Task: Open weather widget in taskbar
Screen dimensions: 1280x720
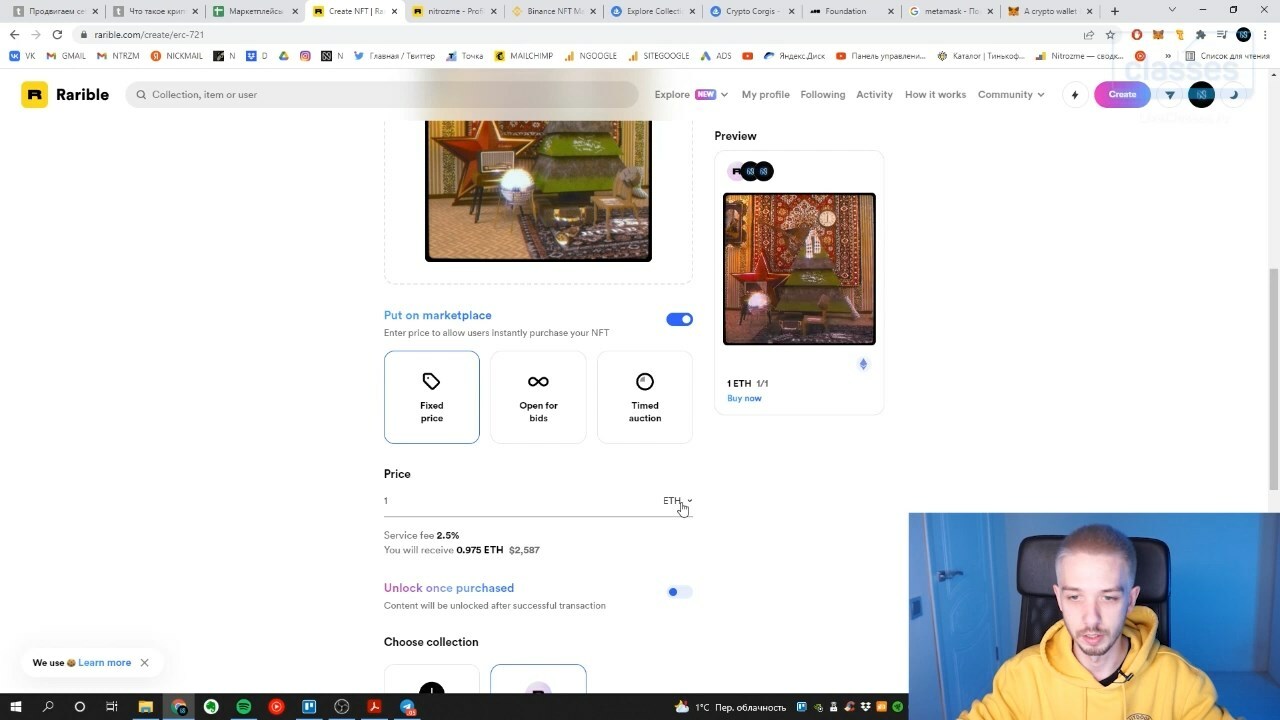Action: (x=730, y=707)
